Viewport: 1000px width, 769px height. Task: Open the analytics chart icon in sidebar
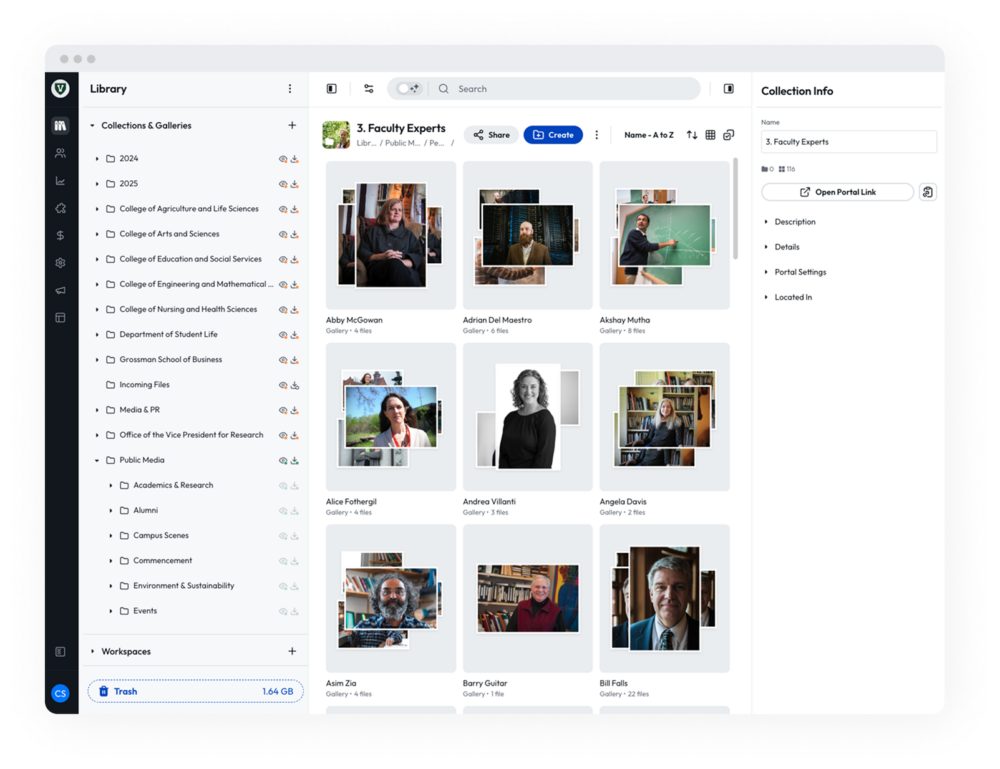pos(61,181)
